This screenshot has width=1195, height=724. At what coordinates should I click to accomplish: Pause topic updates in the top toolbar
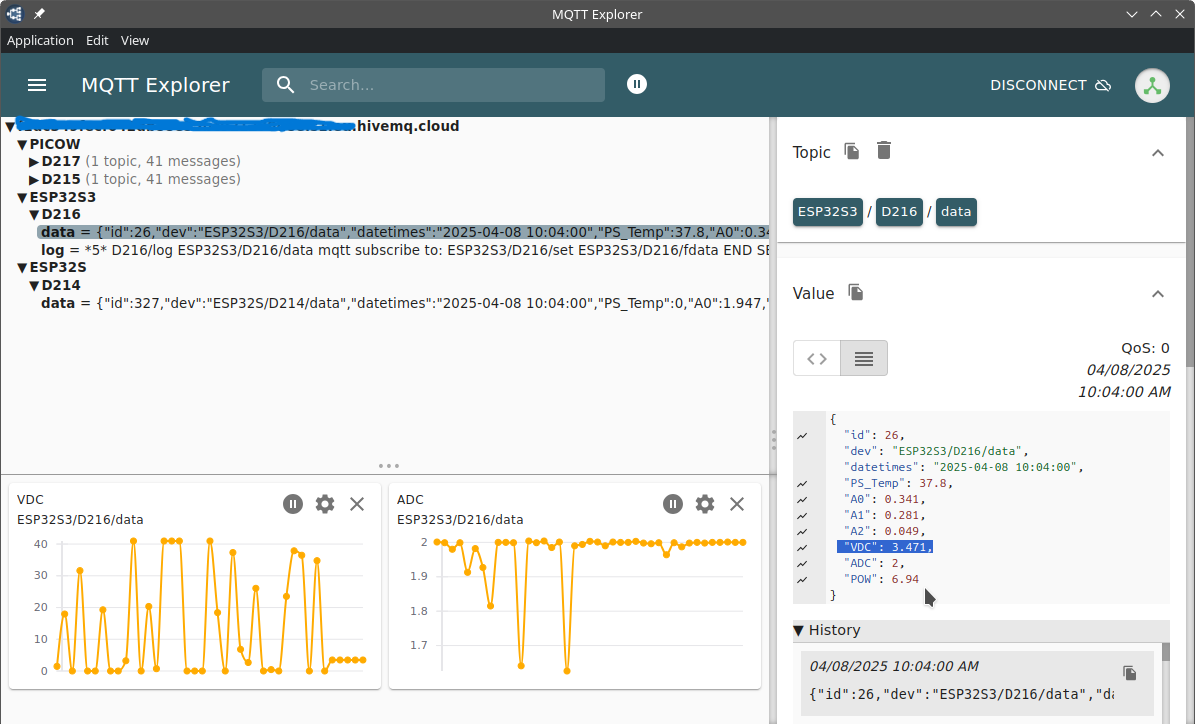pos(636,85)
